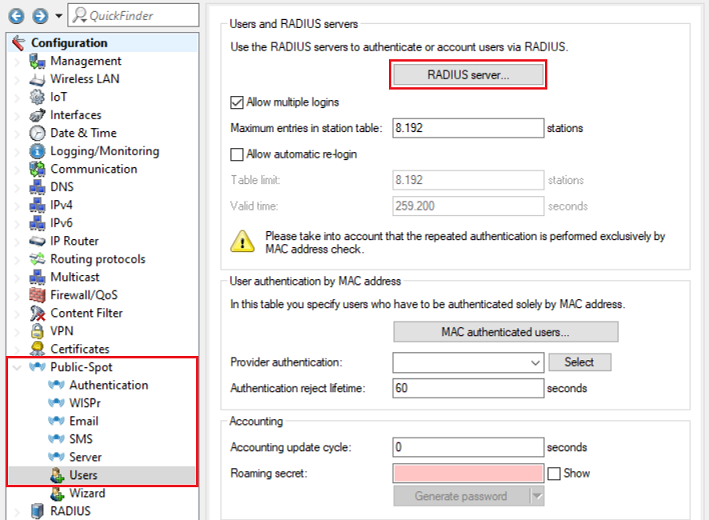The height and width of the screenshot is (520, 709).
Task: Open the Firewall/QoS brick wall icon
Action: click(x=37, y=295)
